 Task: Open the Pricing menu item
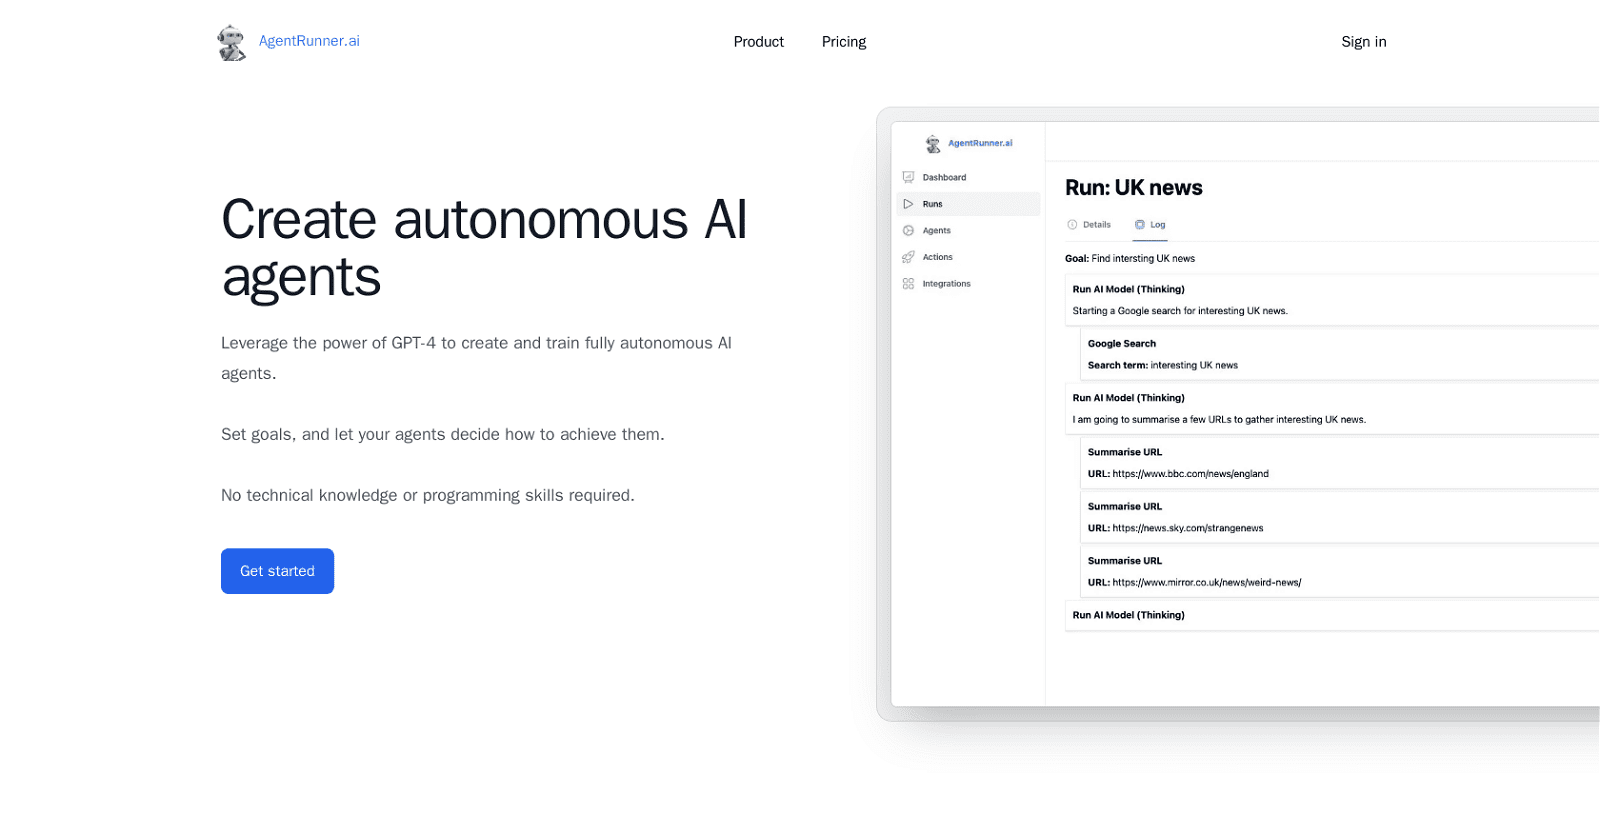(844, 42)
